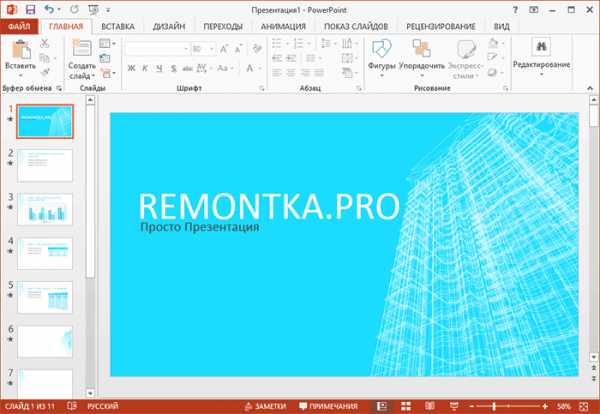Click the Shapes (Фигуры) icon
Screen dimensions: 600x414
tap(382, 49)
